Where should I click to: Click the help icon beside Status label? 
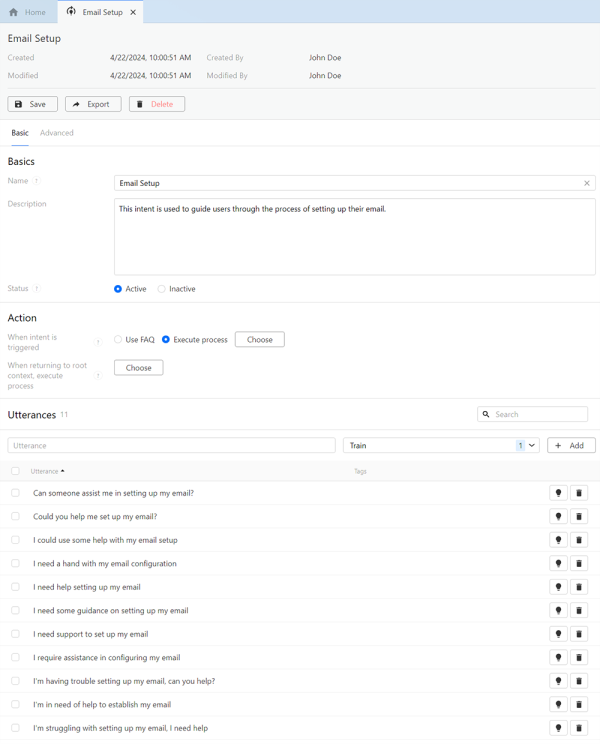[37, 288]
